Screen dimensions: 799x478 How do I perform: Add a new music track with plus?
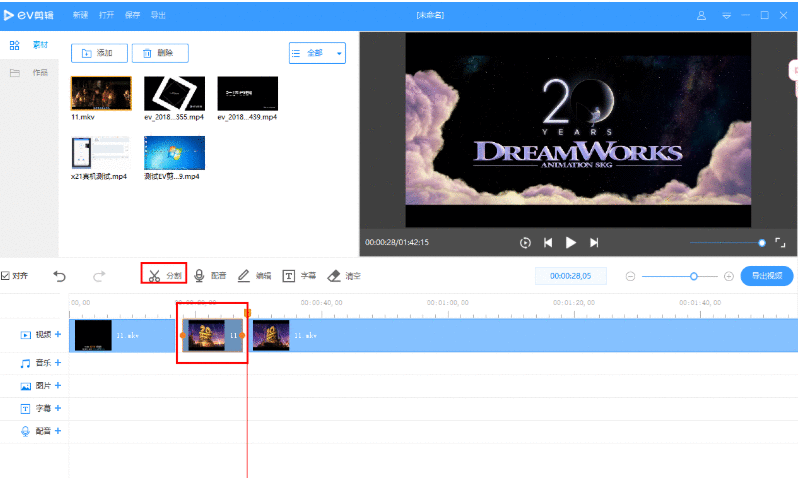click(58, 363)
